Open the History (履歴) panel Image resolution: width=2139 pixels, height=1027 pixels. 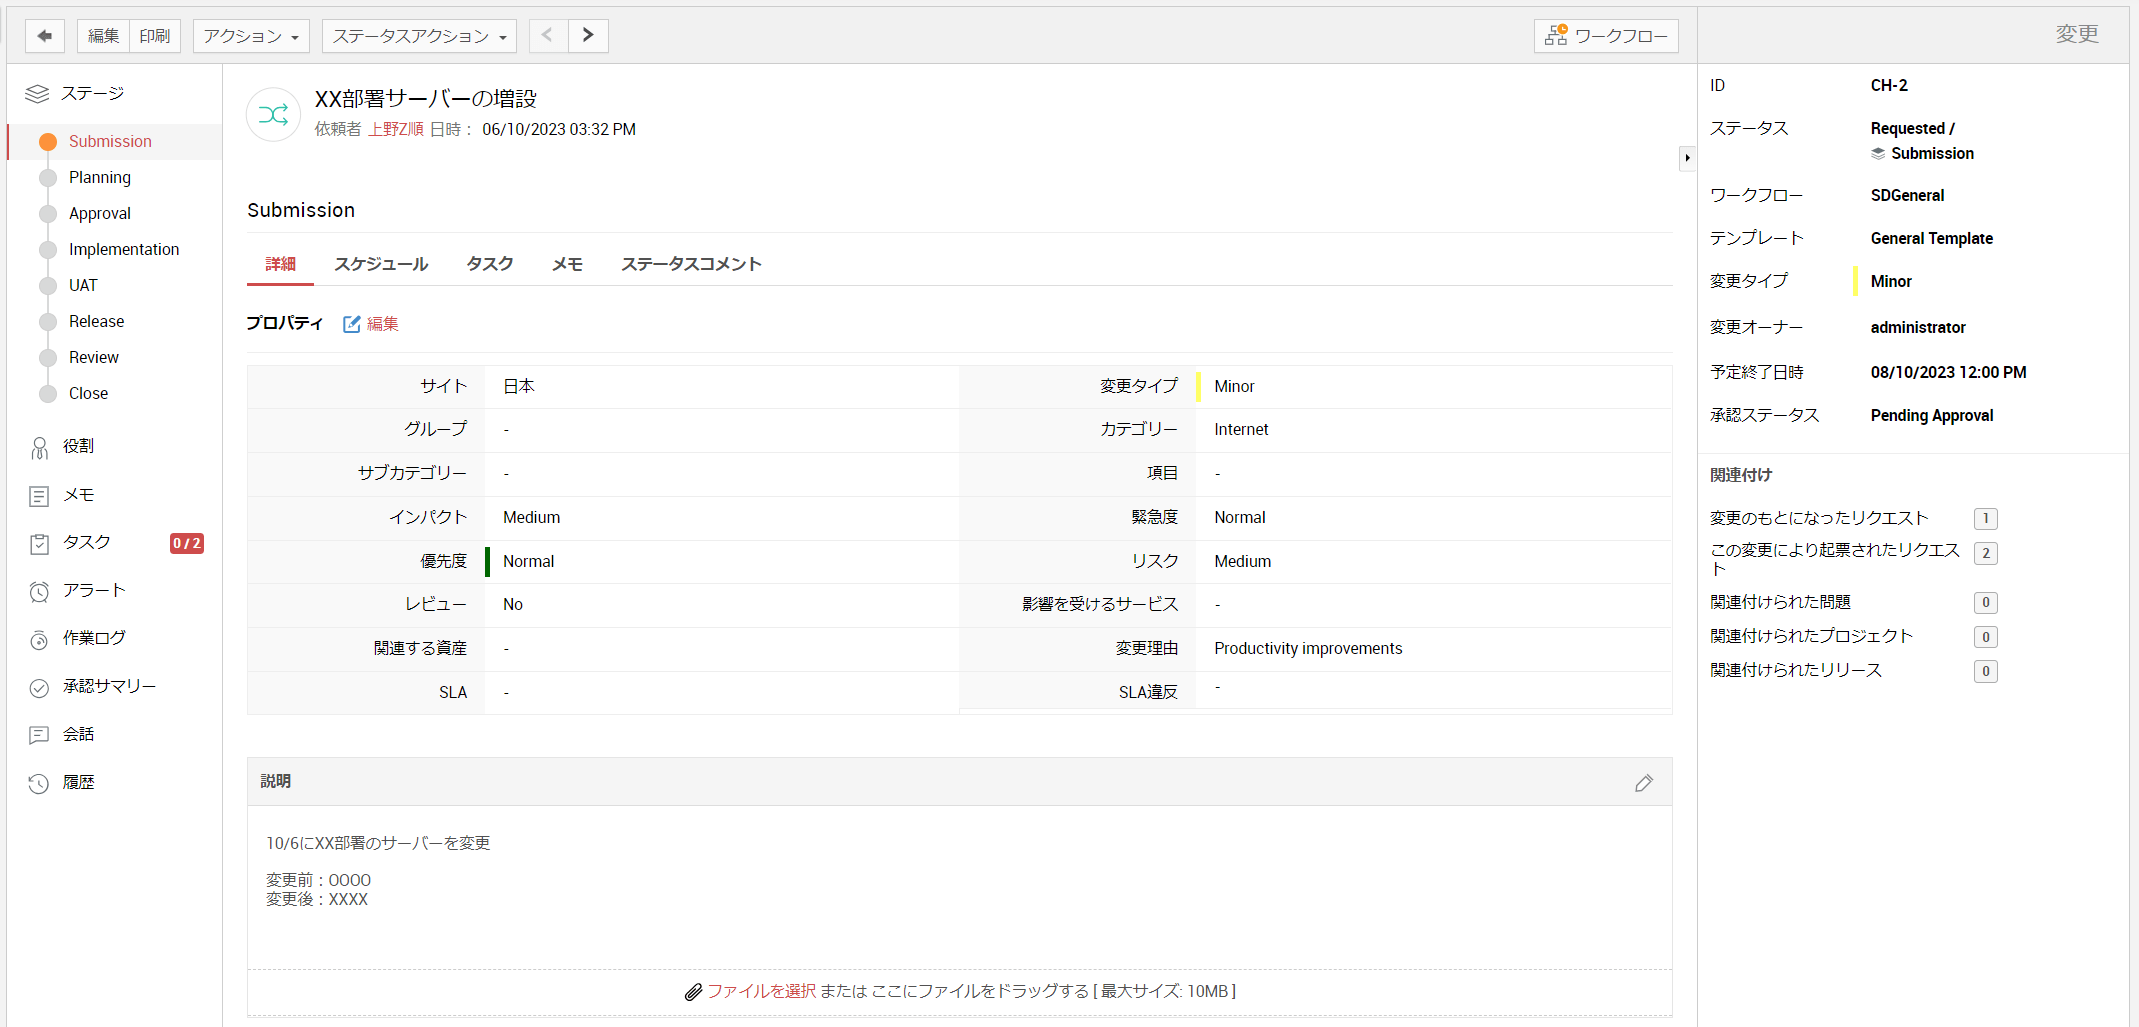(78, 782)
